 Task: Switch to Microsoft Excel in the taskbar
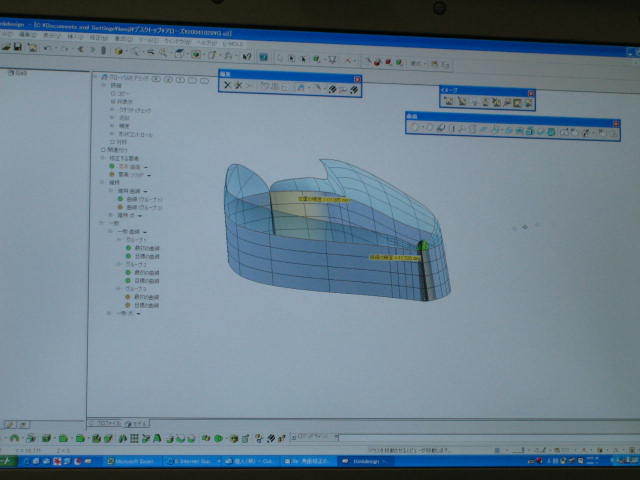pos(131,461)
